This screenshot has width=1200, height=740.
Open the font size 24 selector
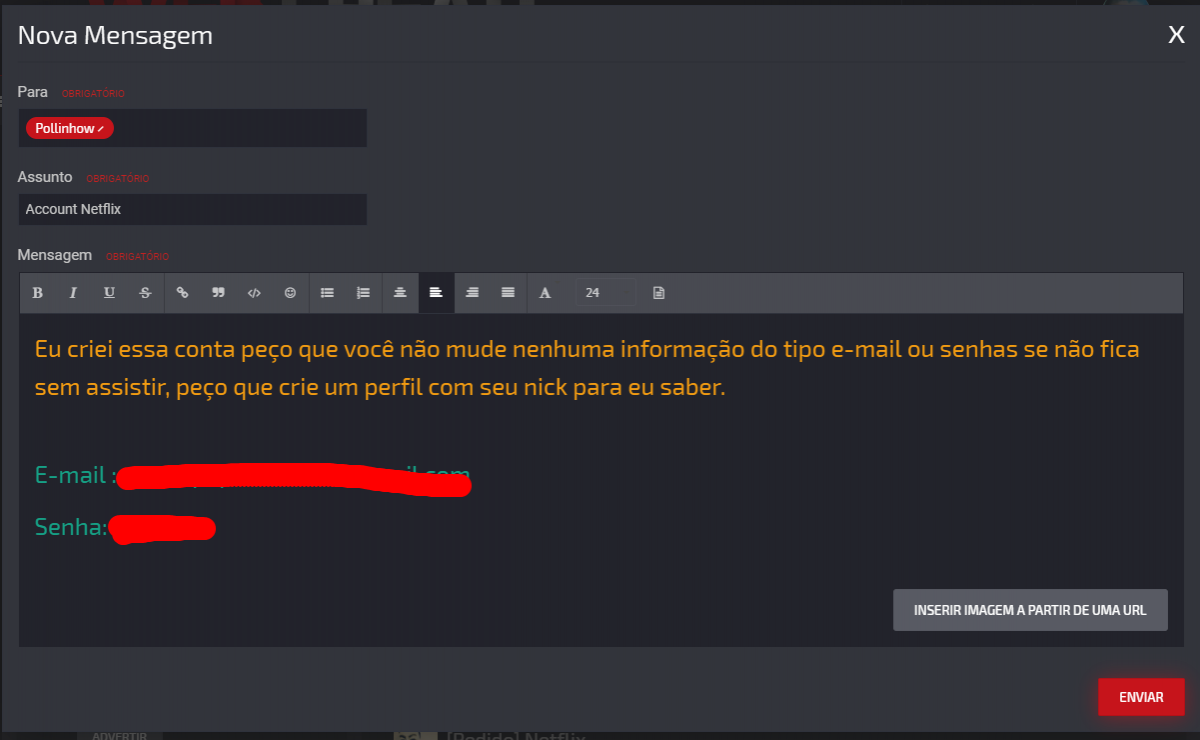click(x=605, y=293)
